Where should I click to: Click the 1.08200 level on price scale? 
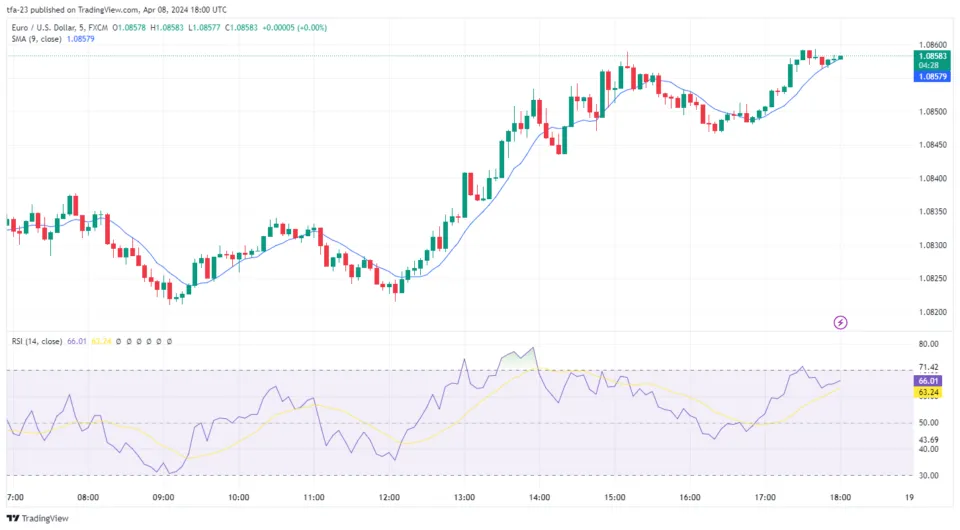(932, 312)
